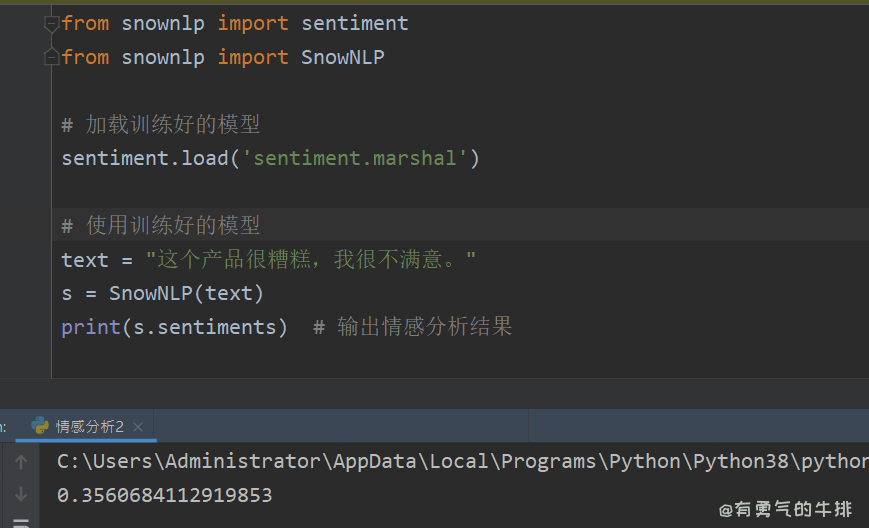Screen dimensions: 869x528
Task: Click fold end marker beside second import
Action: click(52, 58)
